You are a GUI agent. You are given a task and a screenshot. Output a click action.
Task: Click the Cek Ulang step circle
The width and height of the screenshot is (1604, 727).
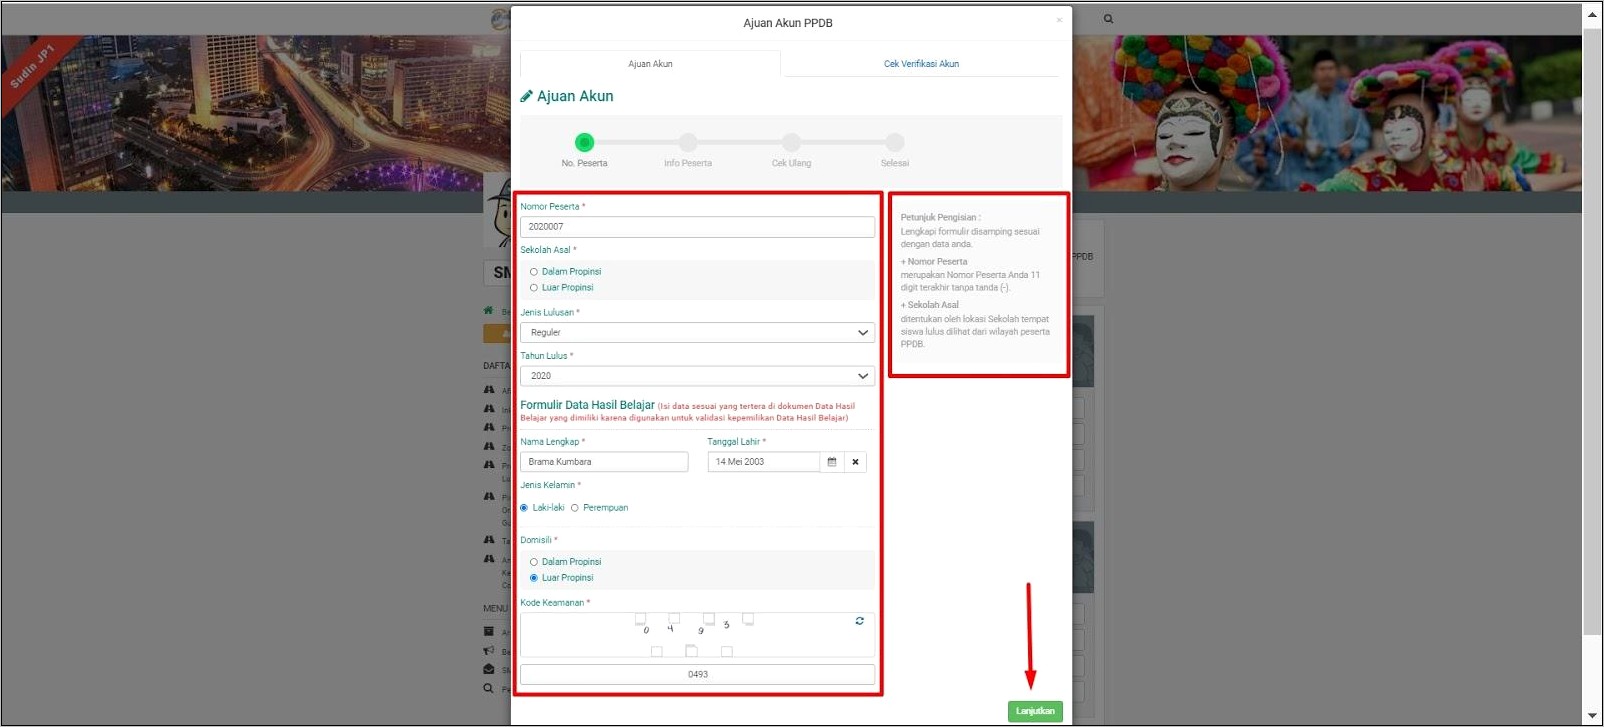(791, 142)
